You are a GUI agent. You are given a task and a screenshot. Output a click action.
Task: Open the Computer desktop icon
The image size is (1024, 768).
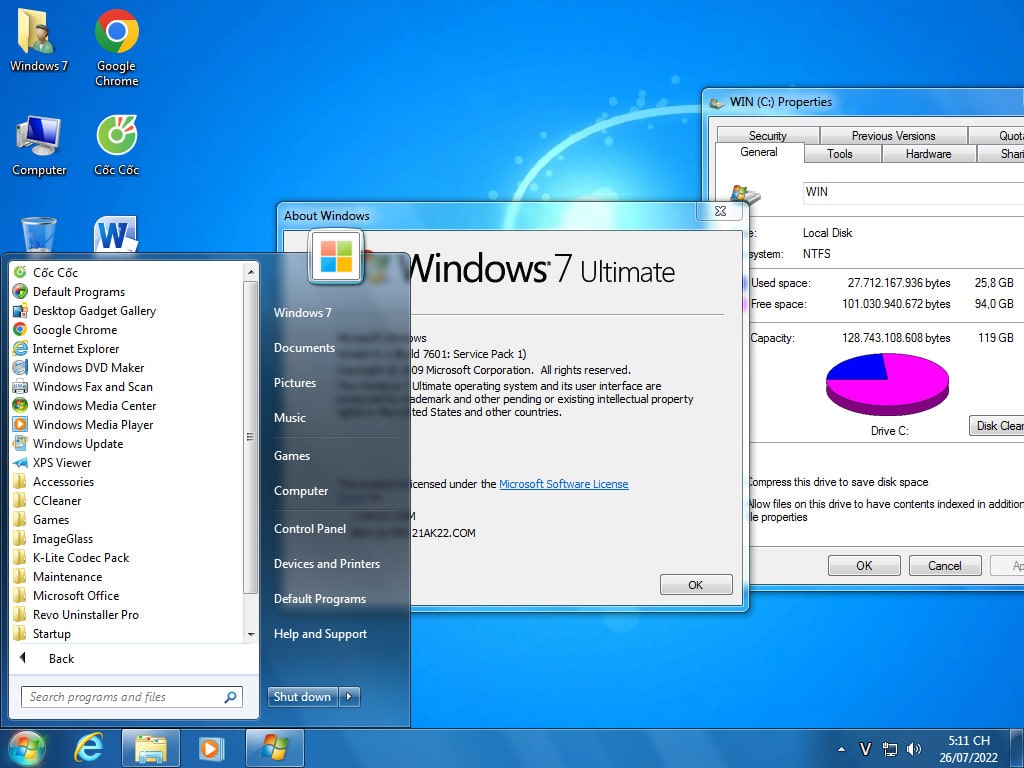tap(39, 146)
